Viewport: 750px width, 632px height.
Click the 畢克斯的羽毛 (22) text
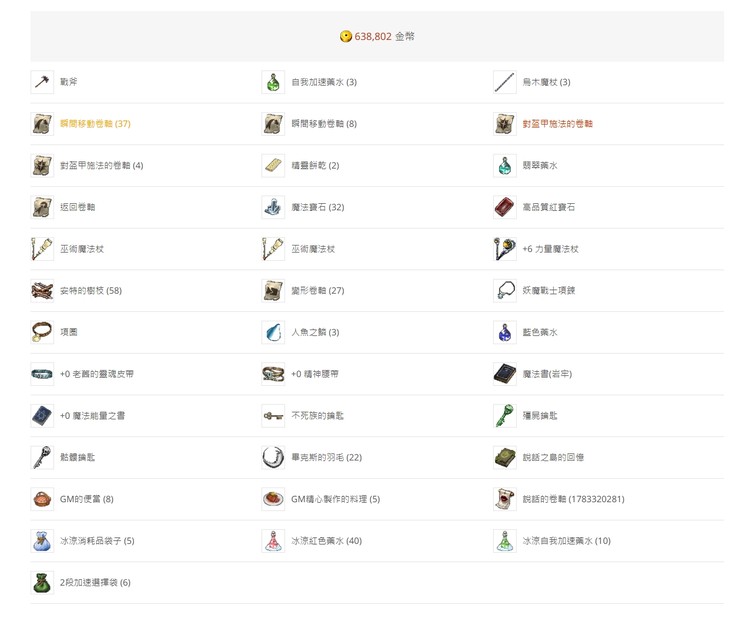pos(327,457)
